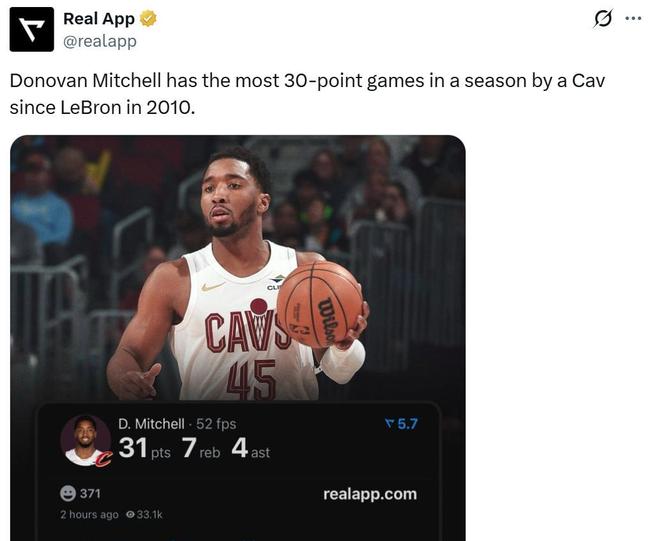Click the blue 5.7 rating icon
Viewport: 660px width, 541px height.
(x=390, y=424)
